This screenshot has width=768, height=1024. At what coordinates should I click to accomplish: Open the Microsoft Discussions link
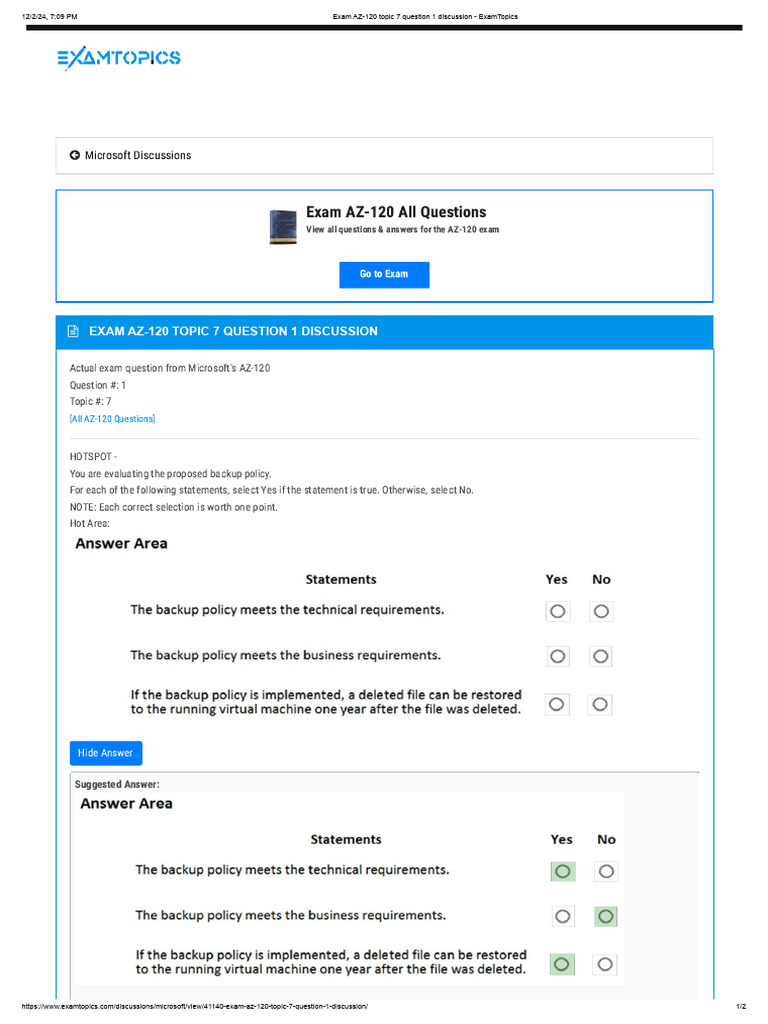click(x=138, y=155)
